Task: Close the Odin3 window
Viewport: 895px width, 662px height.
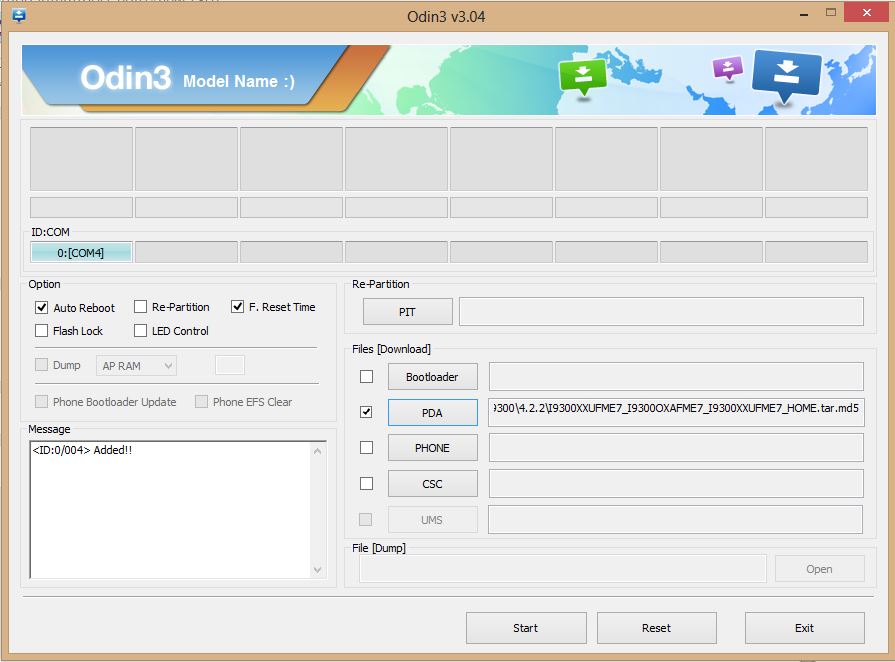Action: (x=866, y=13)
